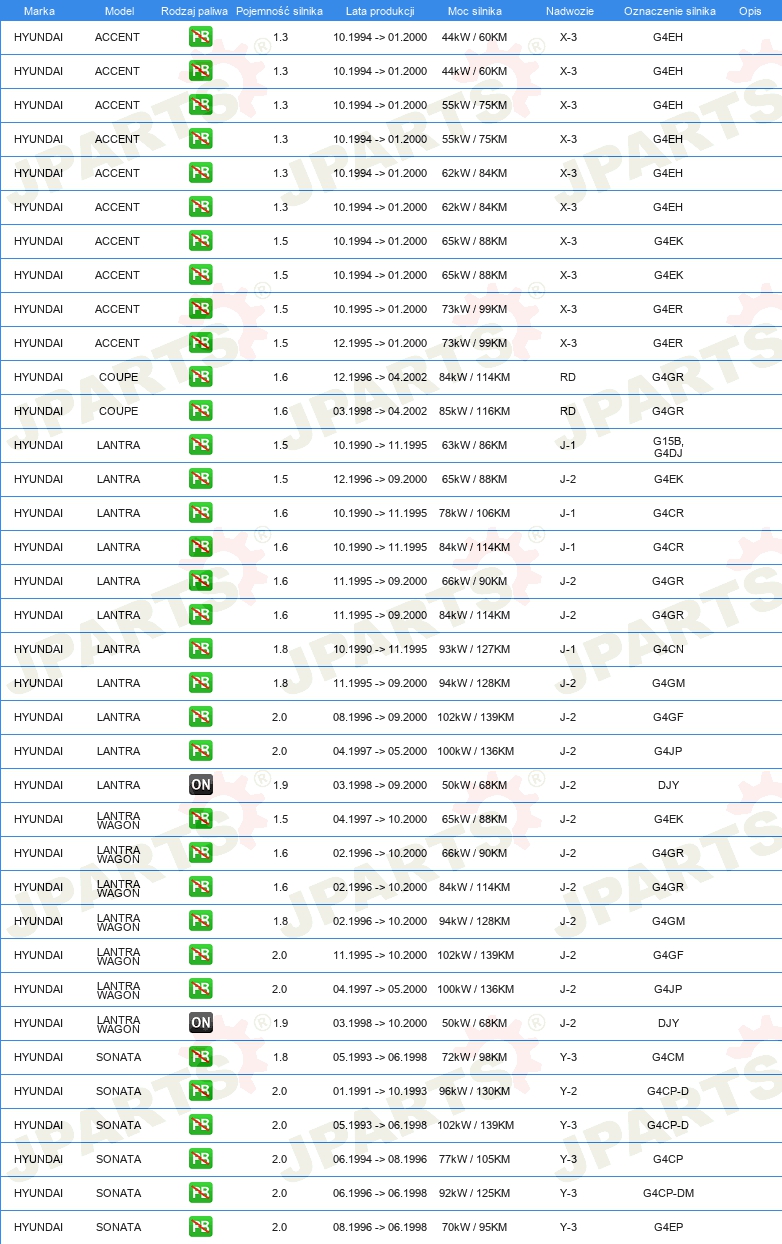Click the petrol icon in the LANTRA WAGON 94kW / 128KM row
The image size is (782, 1244).
click(x=201, y=921)
